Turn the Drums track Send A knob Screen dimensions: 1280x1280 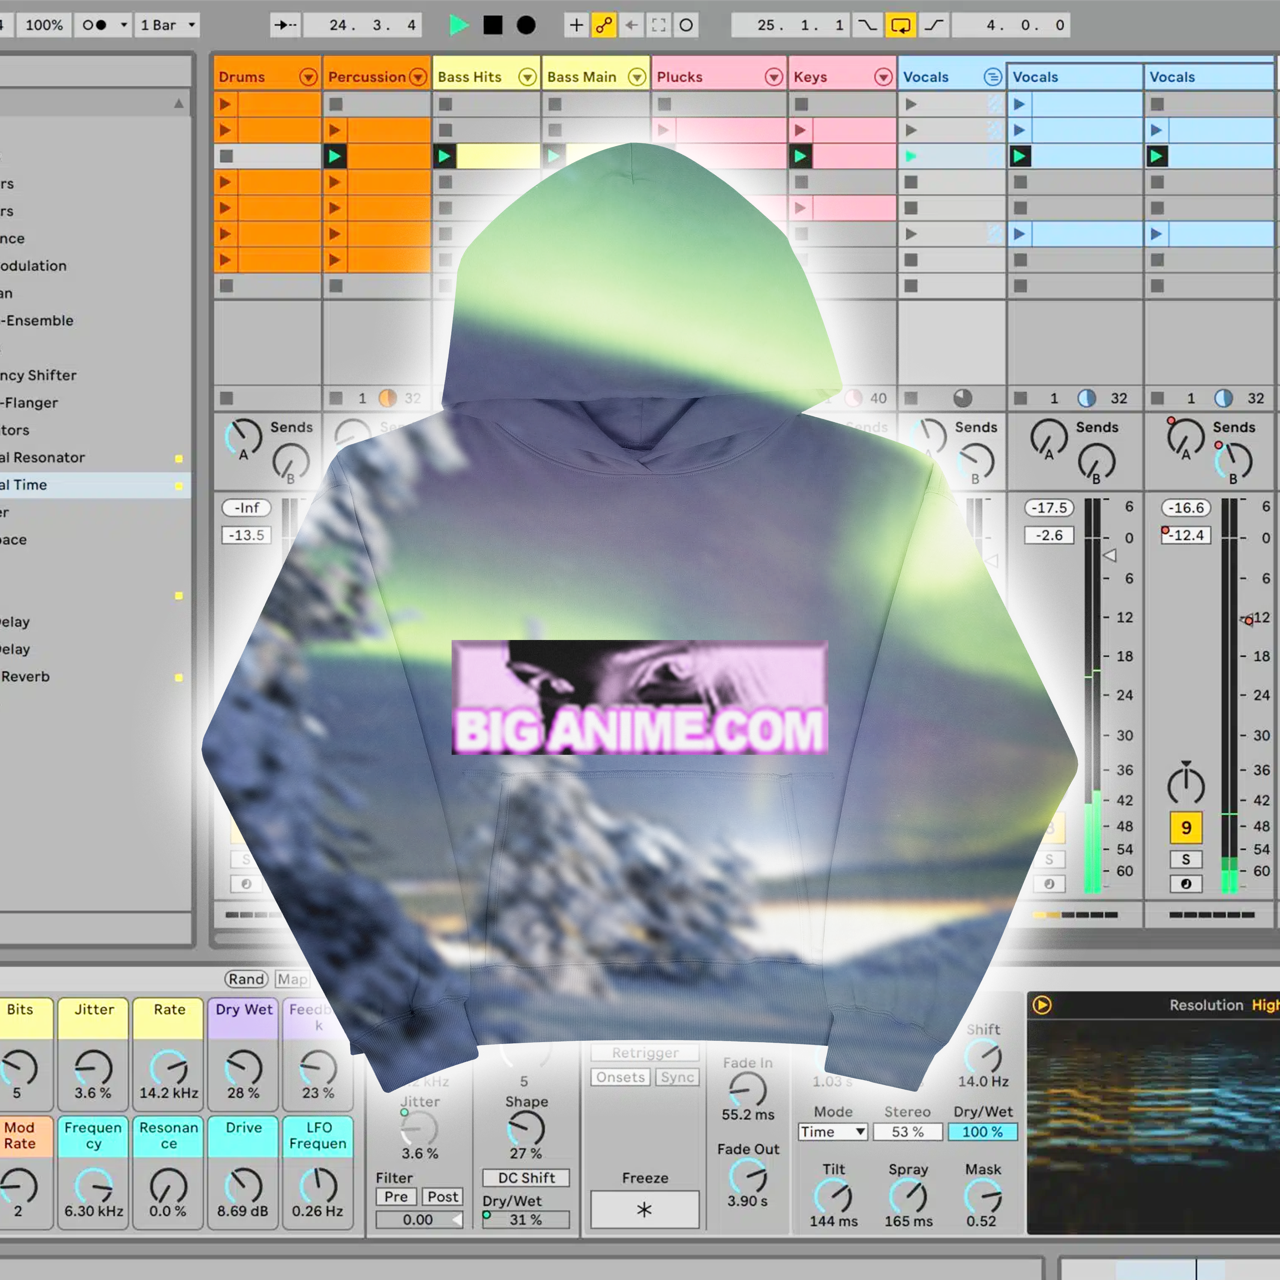click(243, 438)
